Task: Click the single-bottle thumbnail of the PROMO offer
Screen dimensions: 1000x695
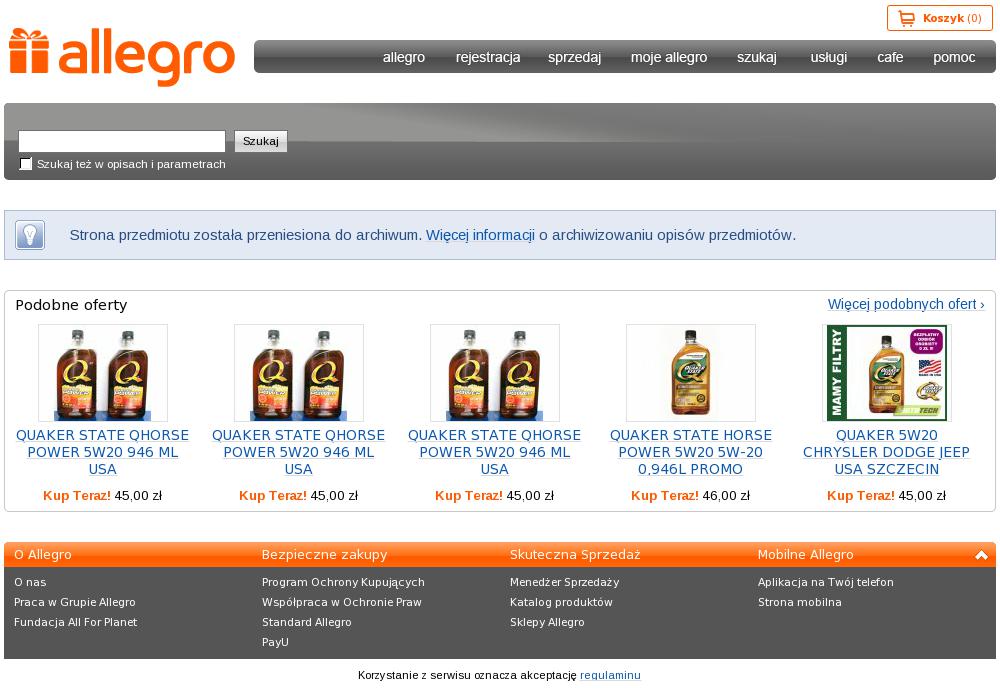Action: [x=691, y=373]
